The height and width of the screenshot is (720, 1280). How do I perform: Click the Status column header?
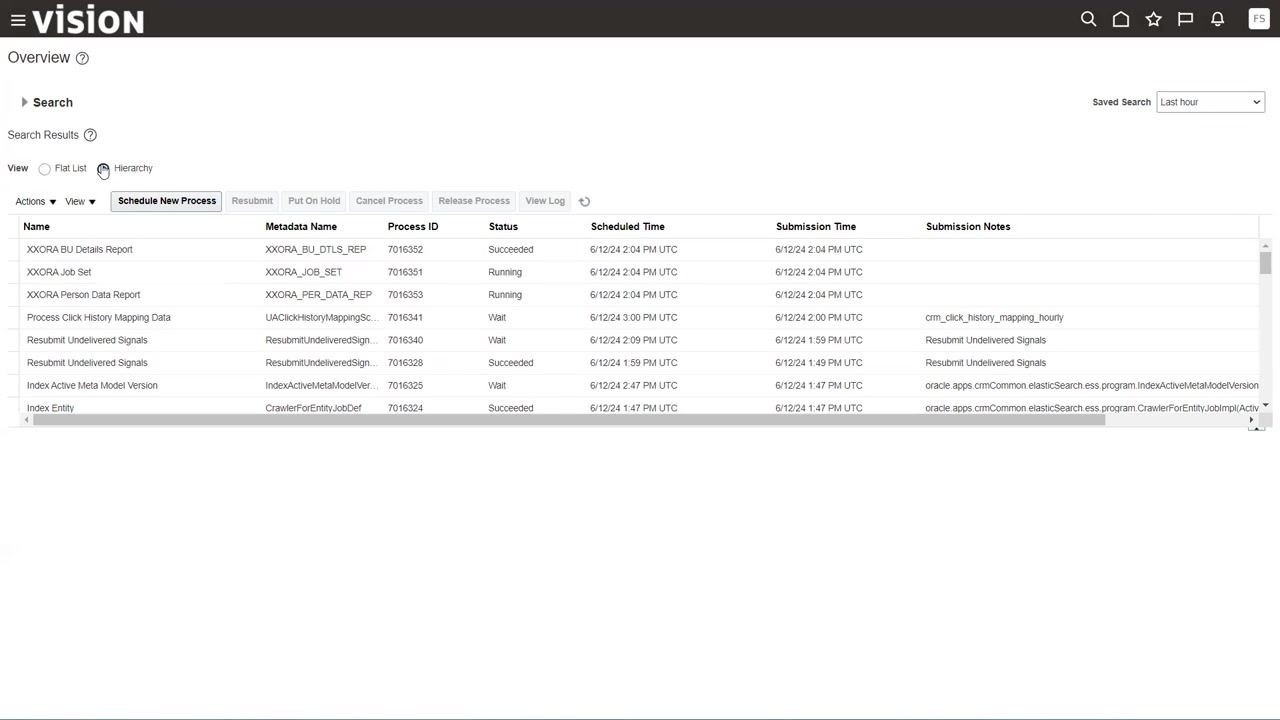coord(503,227)
